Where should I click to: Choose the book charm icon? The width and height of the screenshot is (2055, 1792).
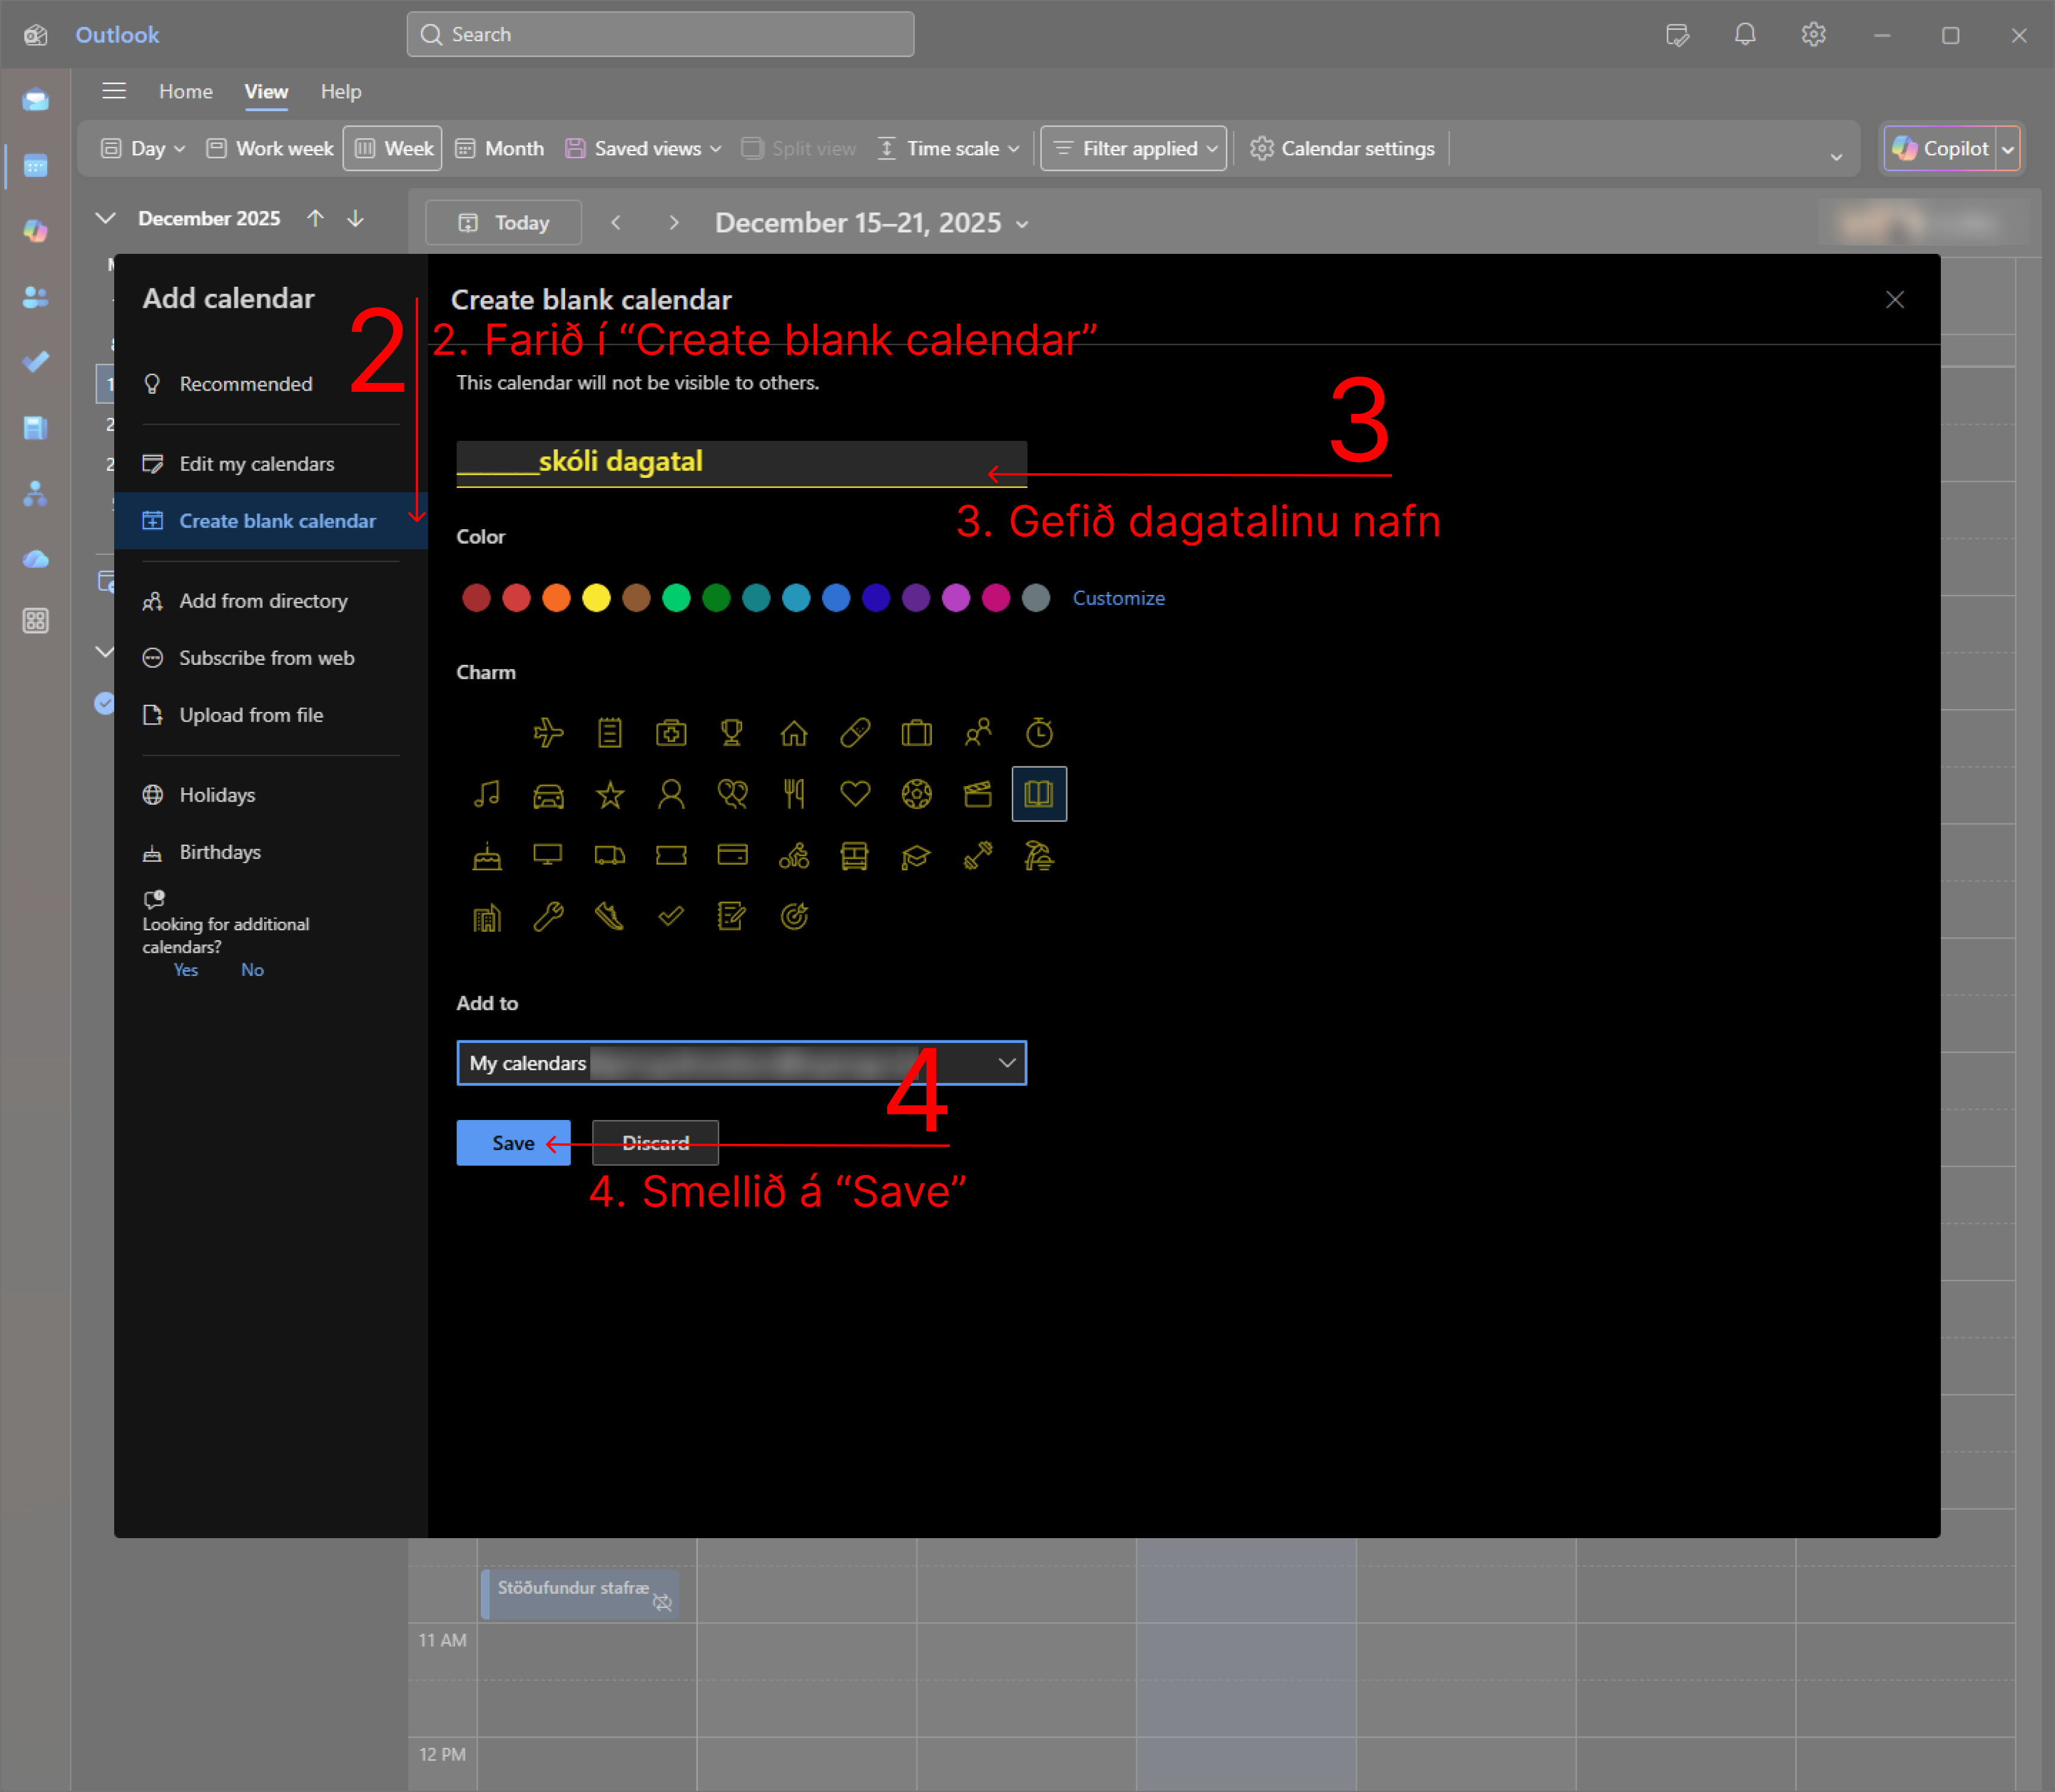(x=1039, y=795)
